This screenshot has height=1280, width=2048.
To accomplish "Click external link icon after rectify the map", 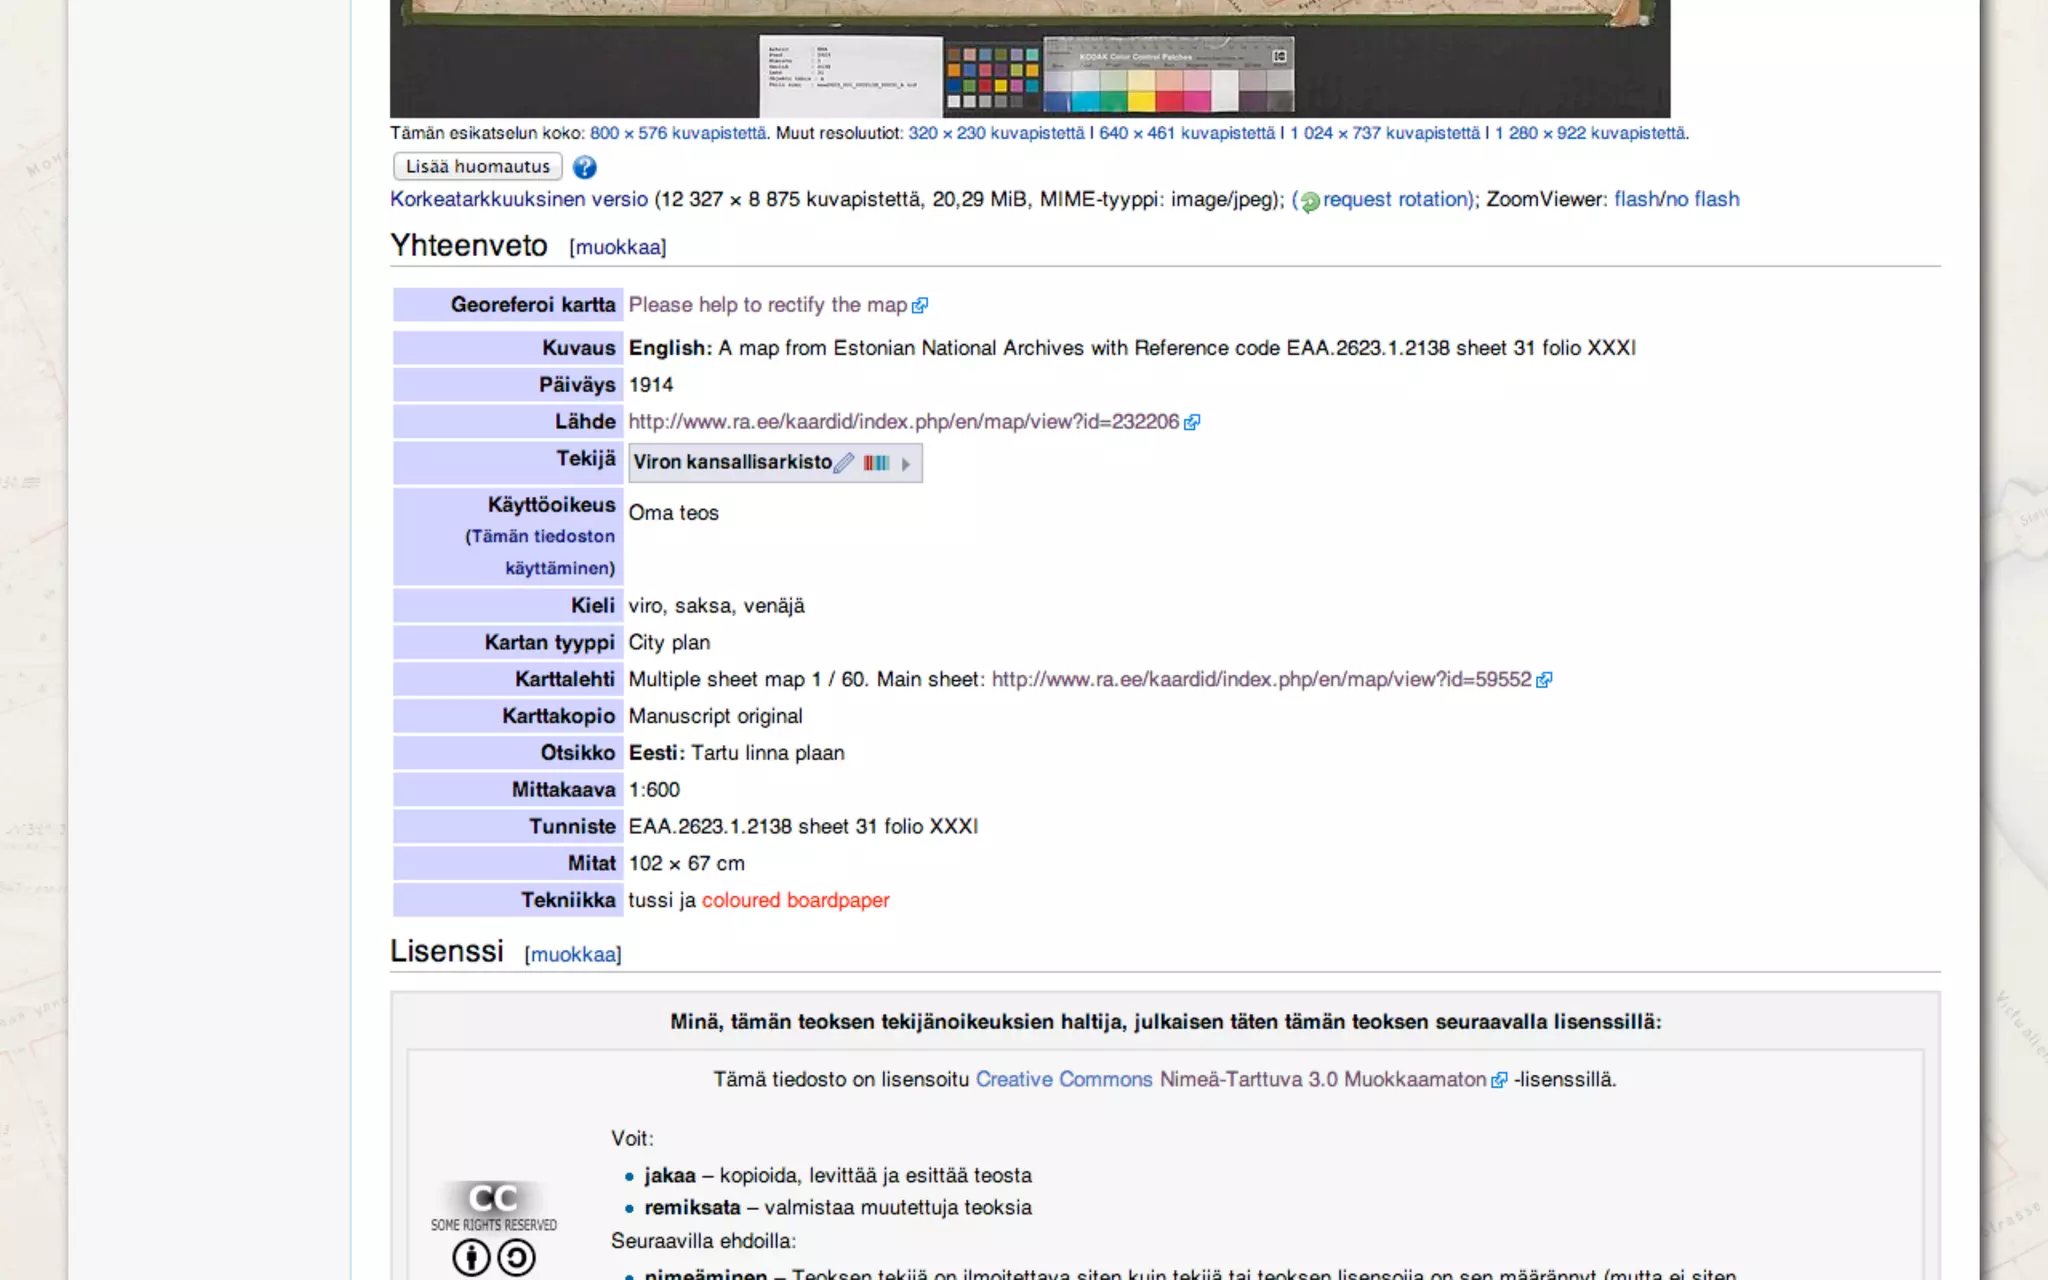I will tap(920, 306).
